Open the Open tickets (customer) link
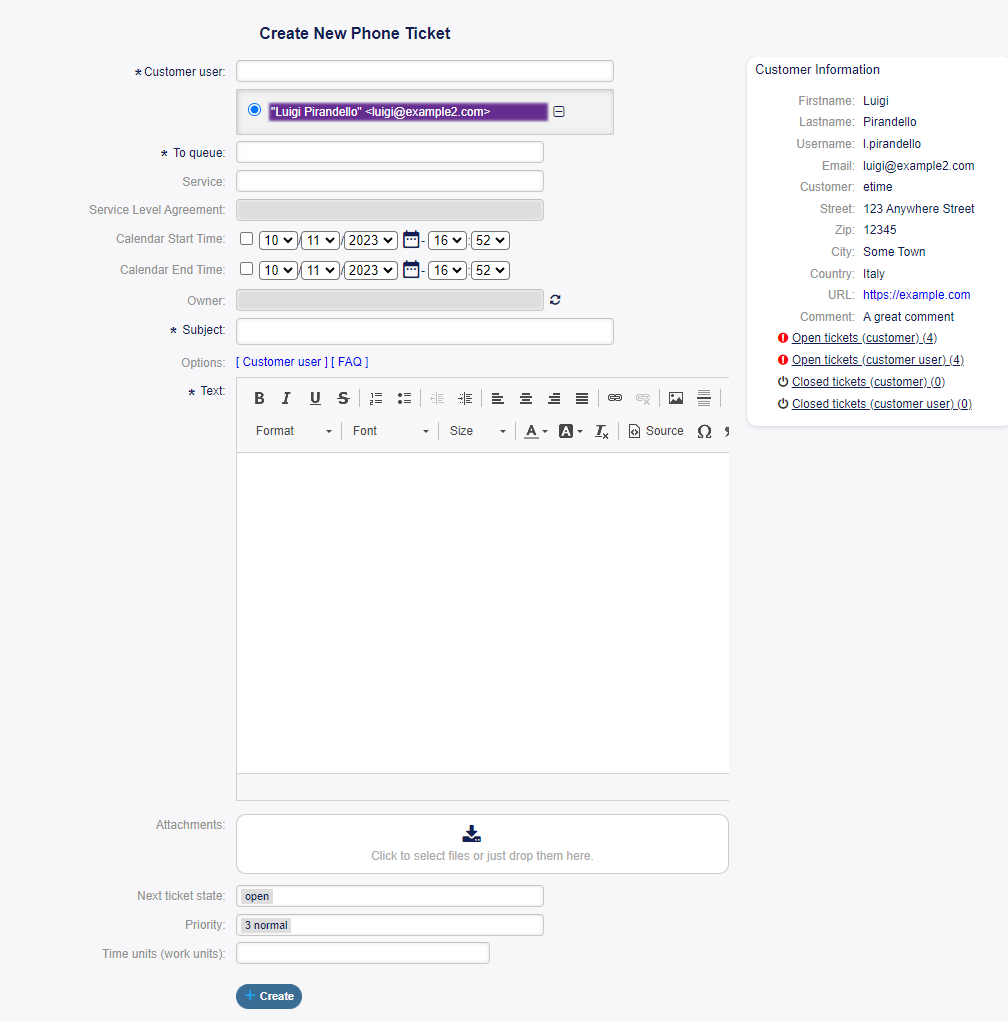Image resolution: width=1008 pixels, height=1021 pixels. click(864, 338)
